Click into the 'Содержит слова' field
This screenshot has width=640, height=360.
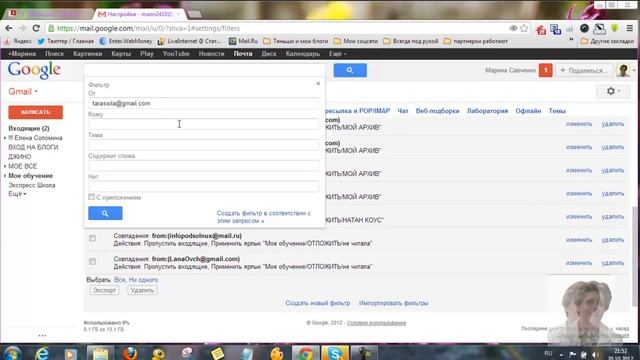[x=203, y=166]
